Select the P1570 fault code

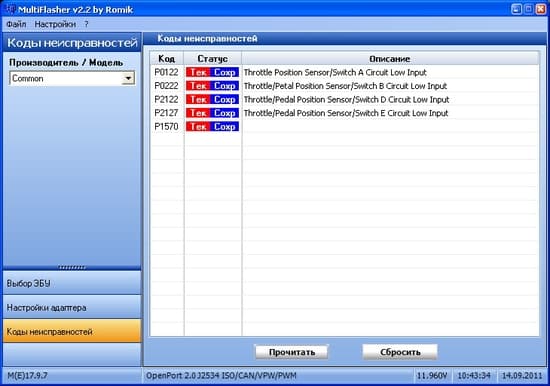click(x=166, y=127)
